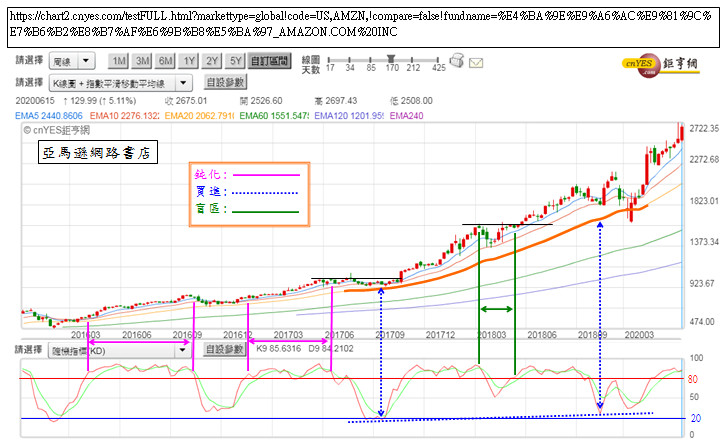Click the URL text box
The height and width of the screenshot is (446, 728).
point(364,27)
